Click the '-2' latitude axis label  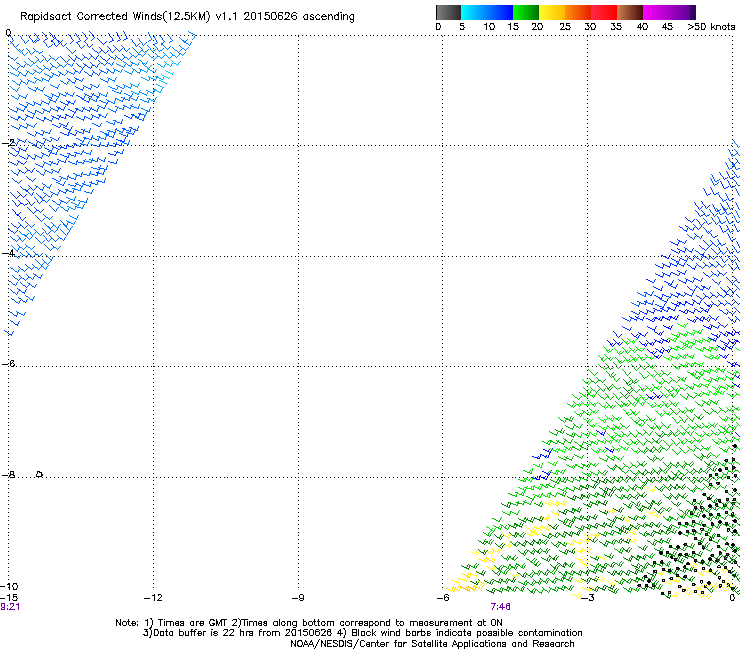8,142
